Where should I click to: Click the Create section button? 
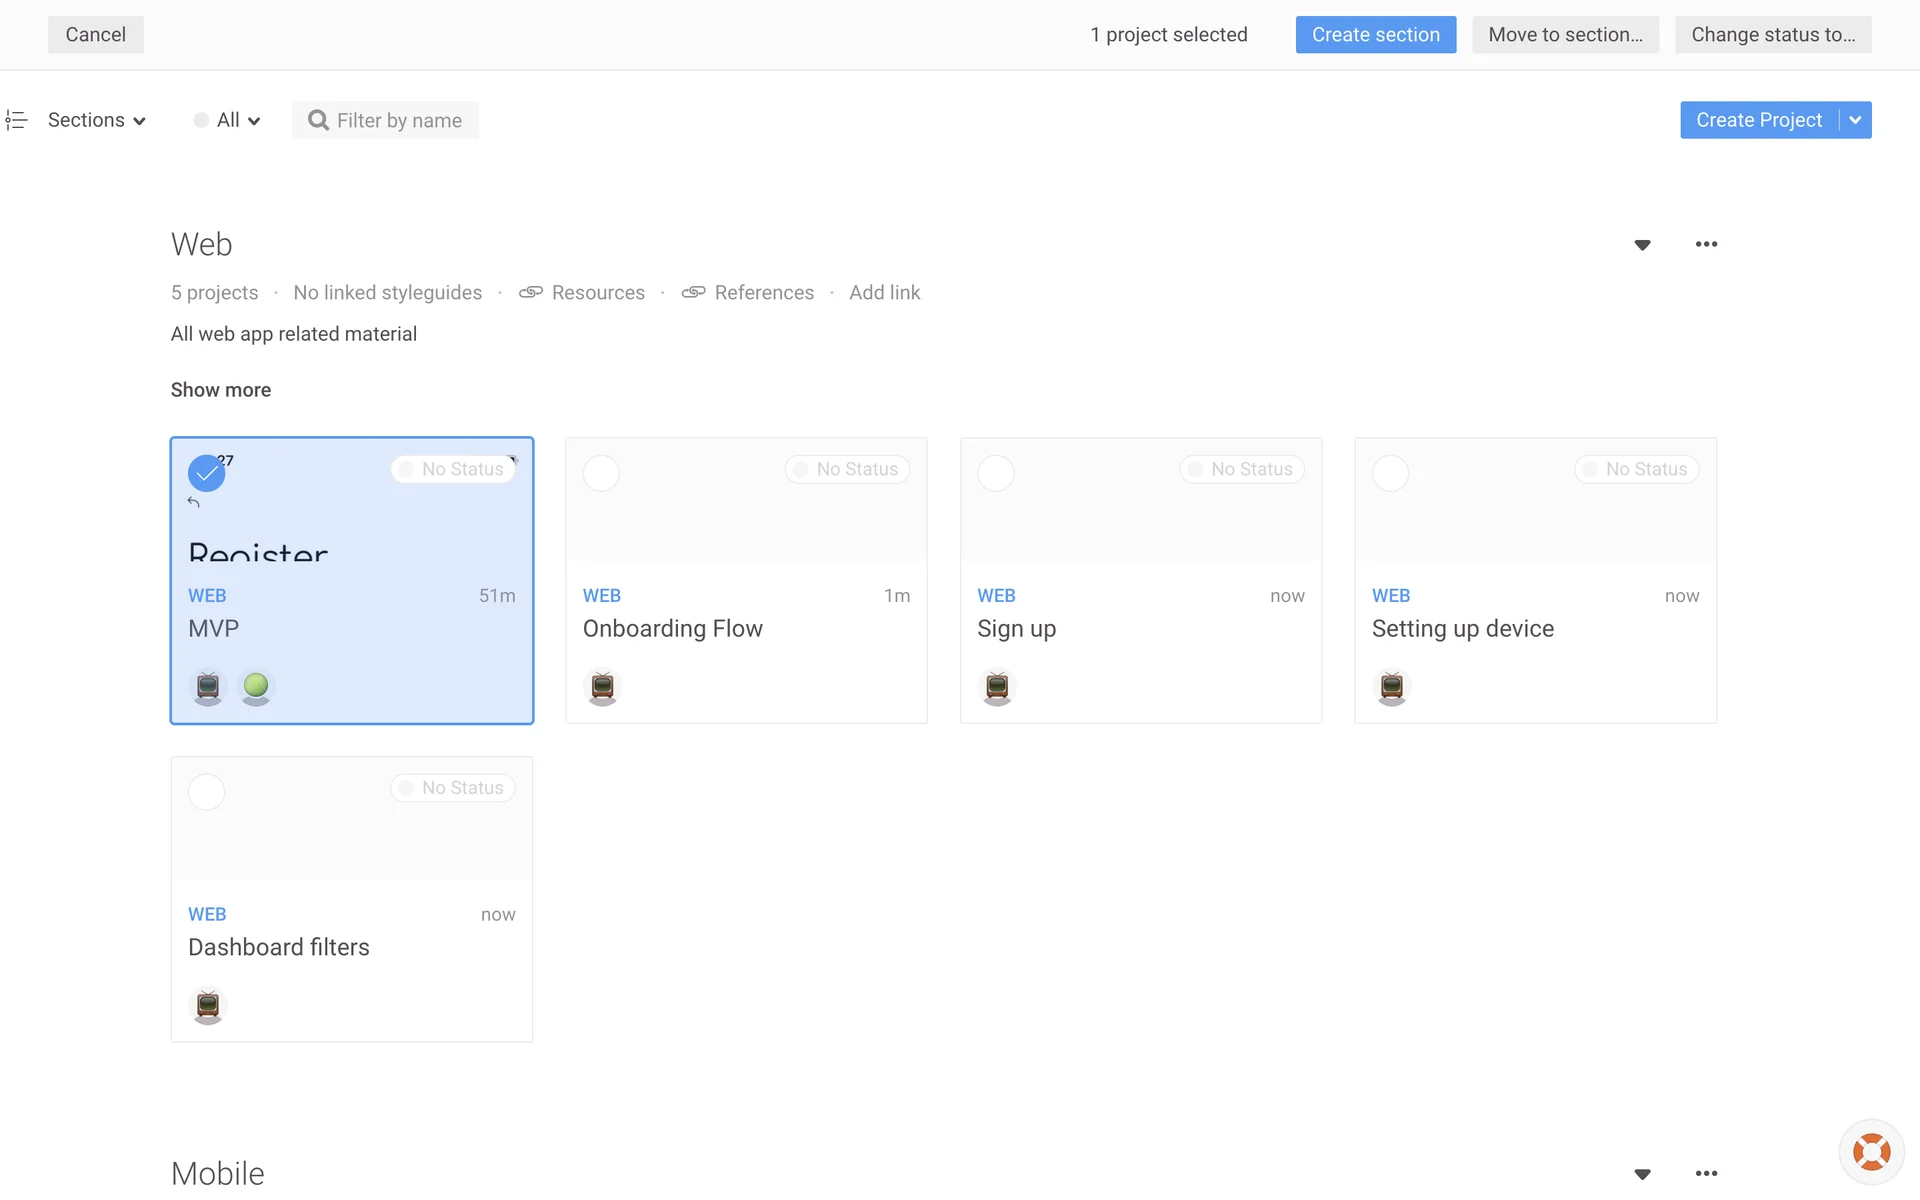[1375, 35]
